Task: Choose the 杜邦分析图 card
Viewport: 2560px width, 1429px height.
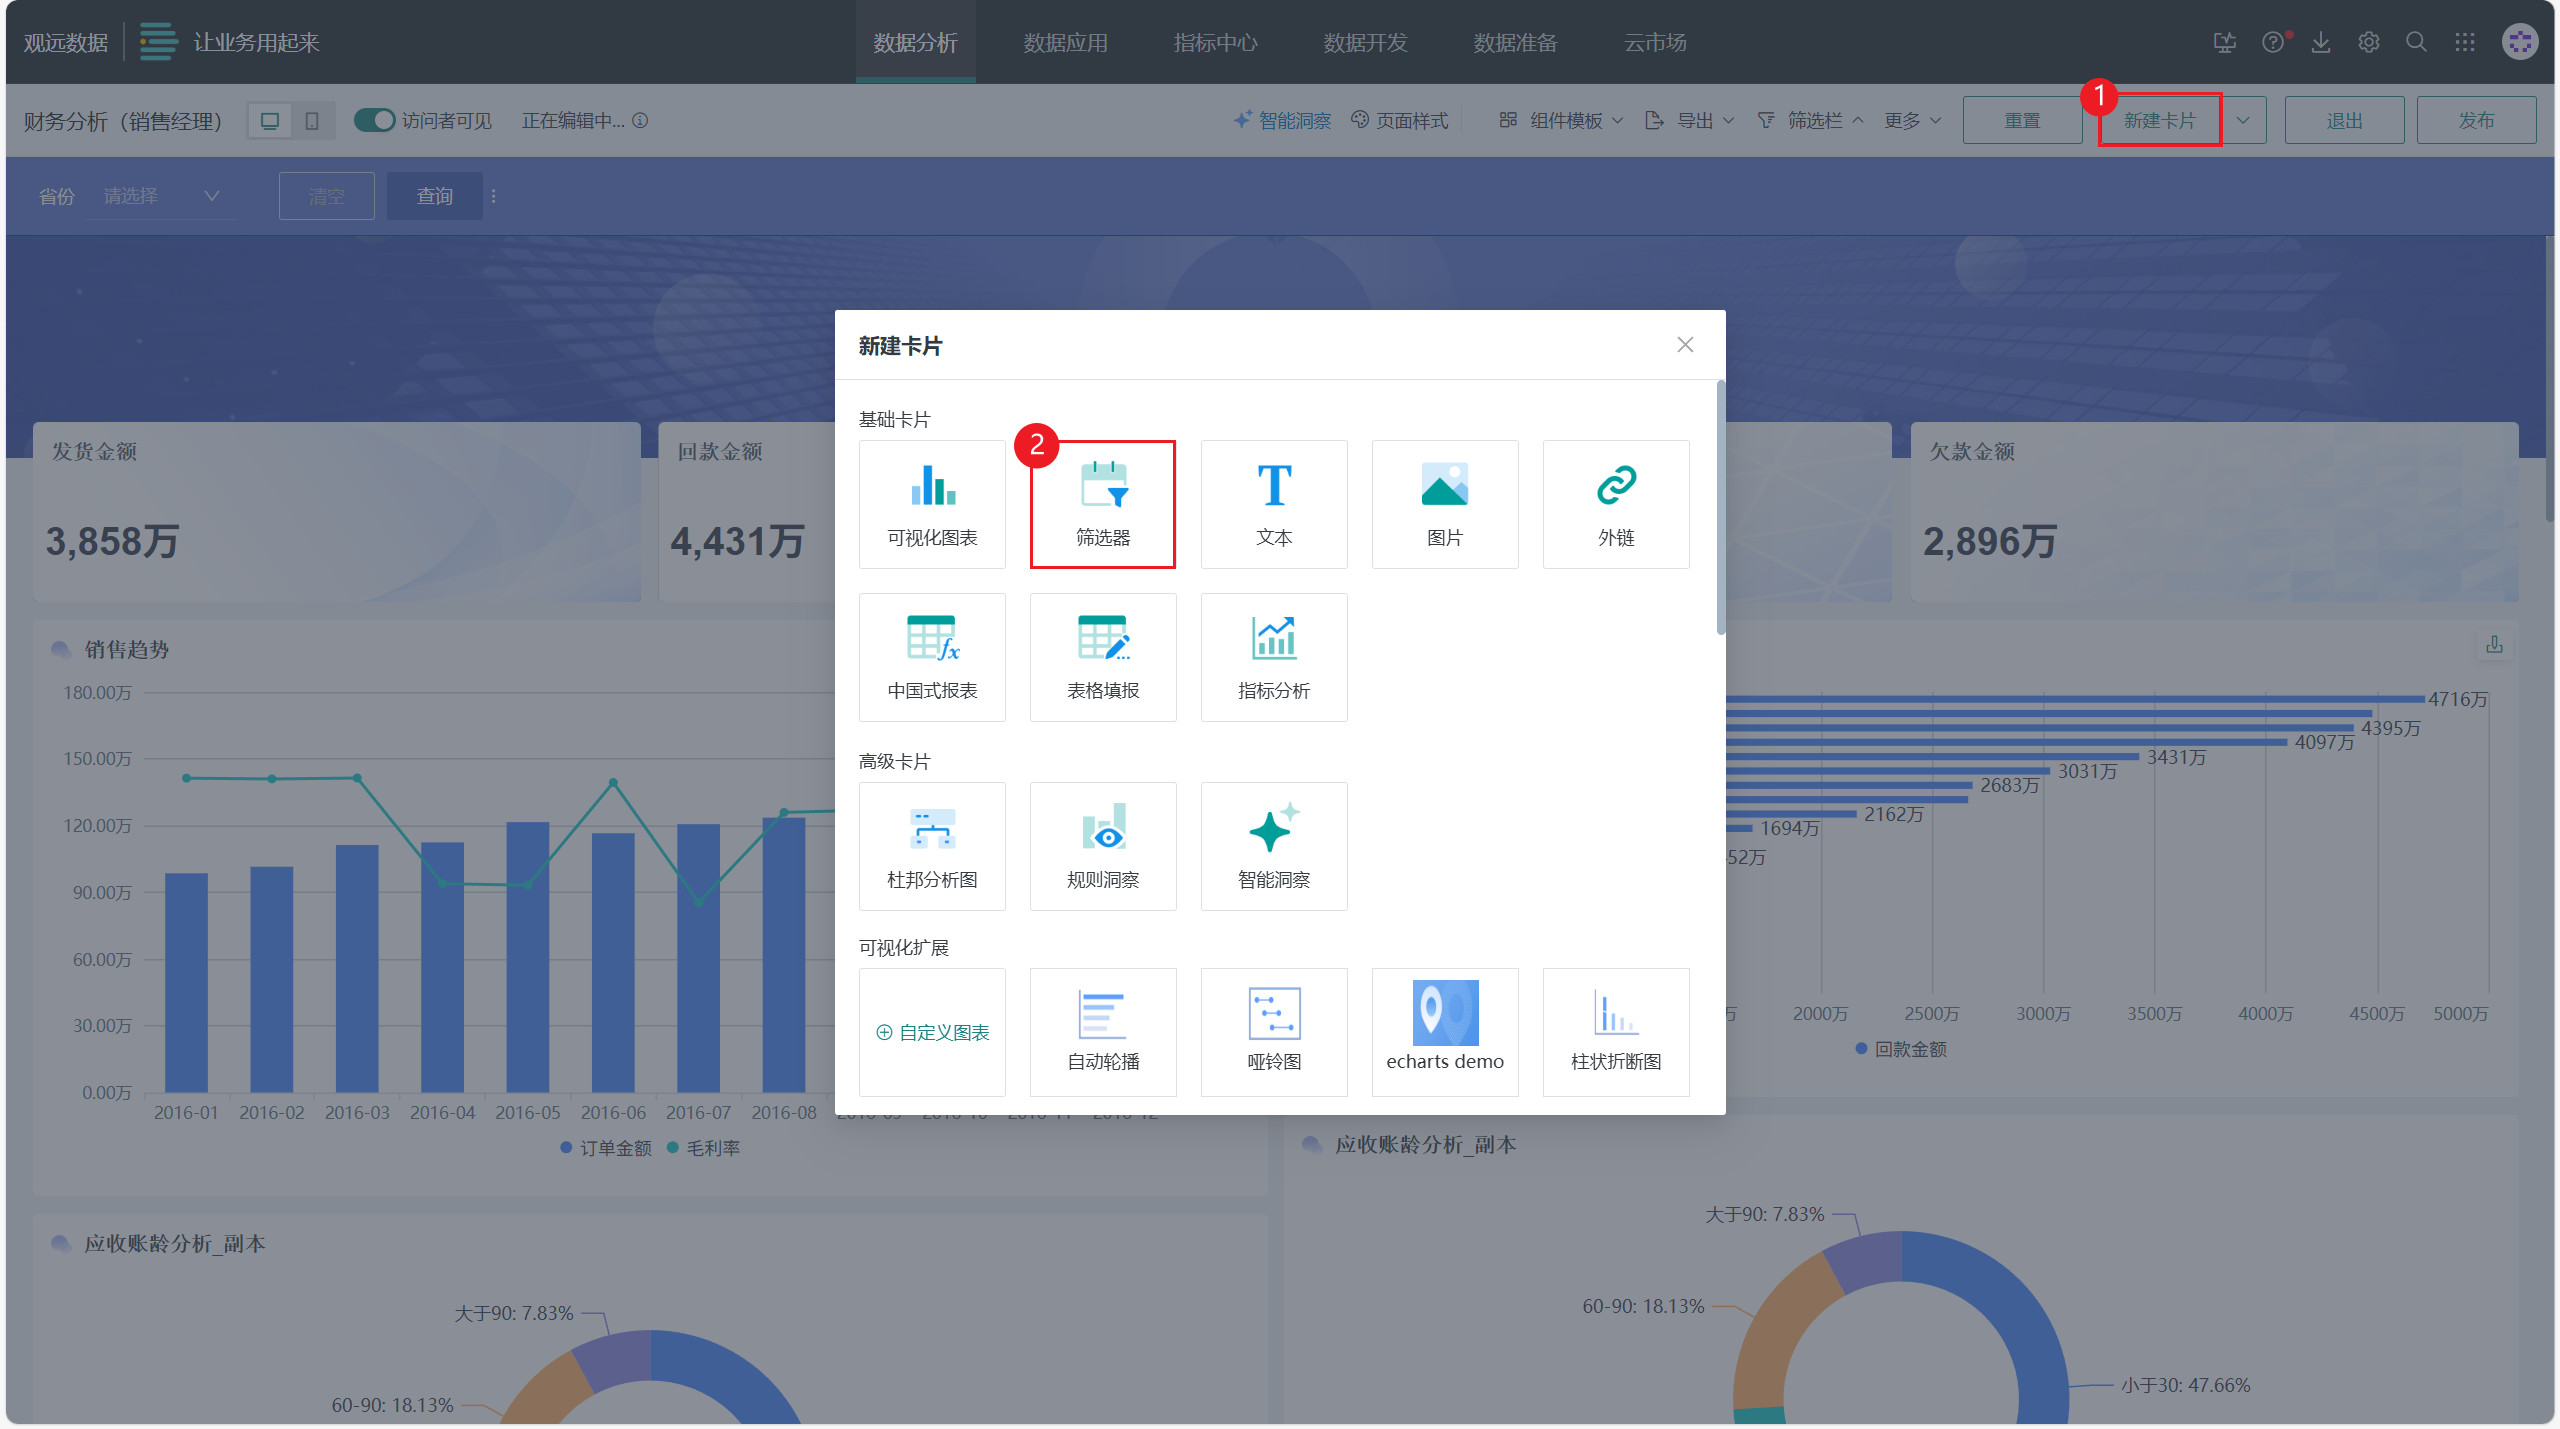Action: pyautogui.click(x=931, y=846)
